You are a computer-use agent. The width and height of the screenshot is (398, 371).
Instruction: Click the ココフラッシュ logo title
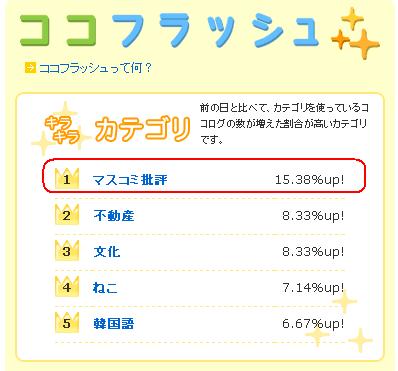coord(169,30)
